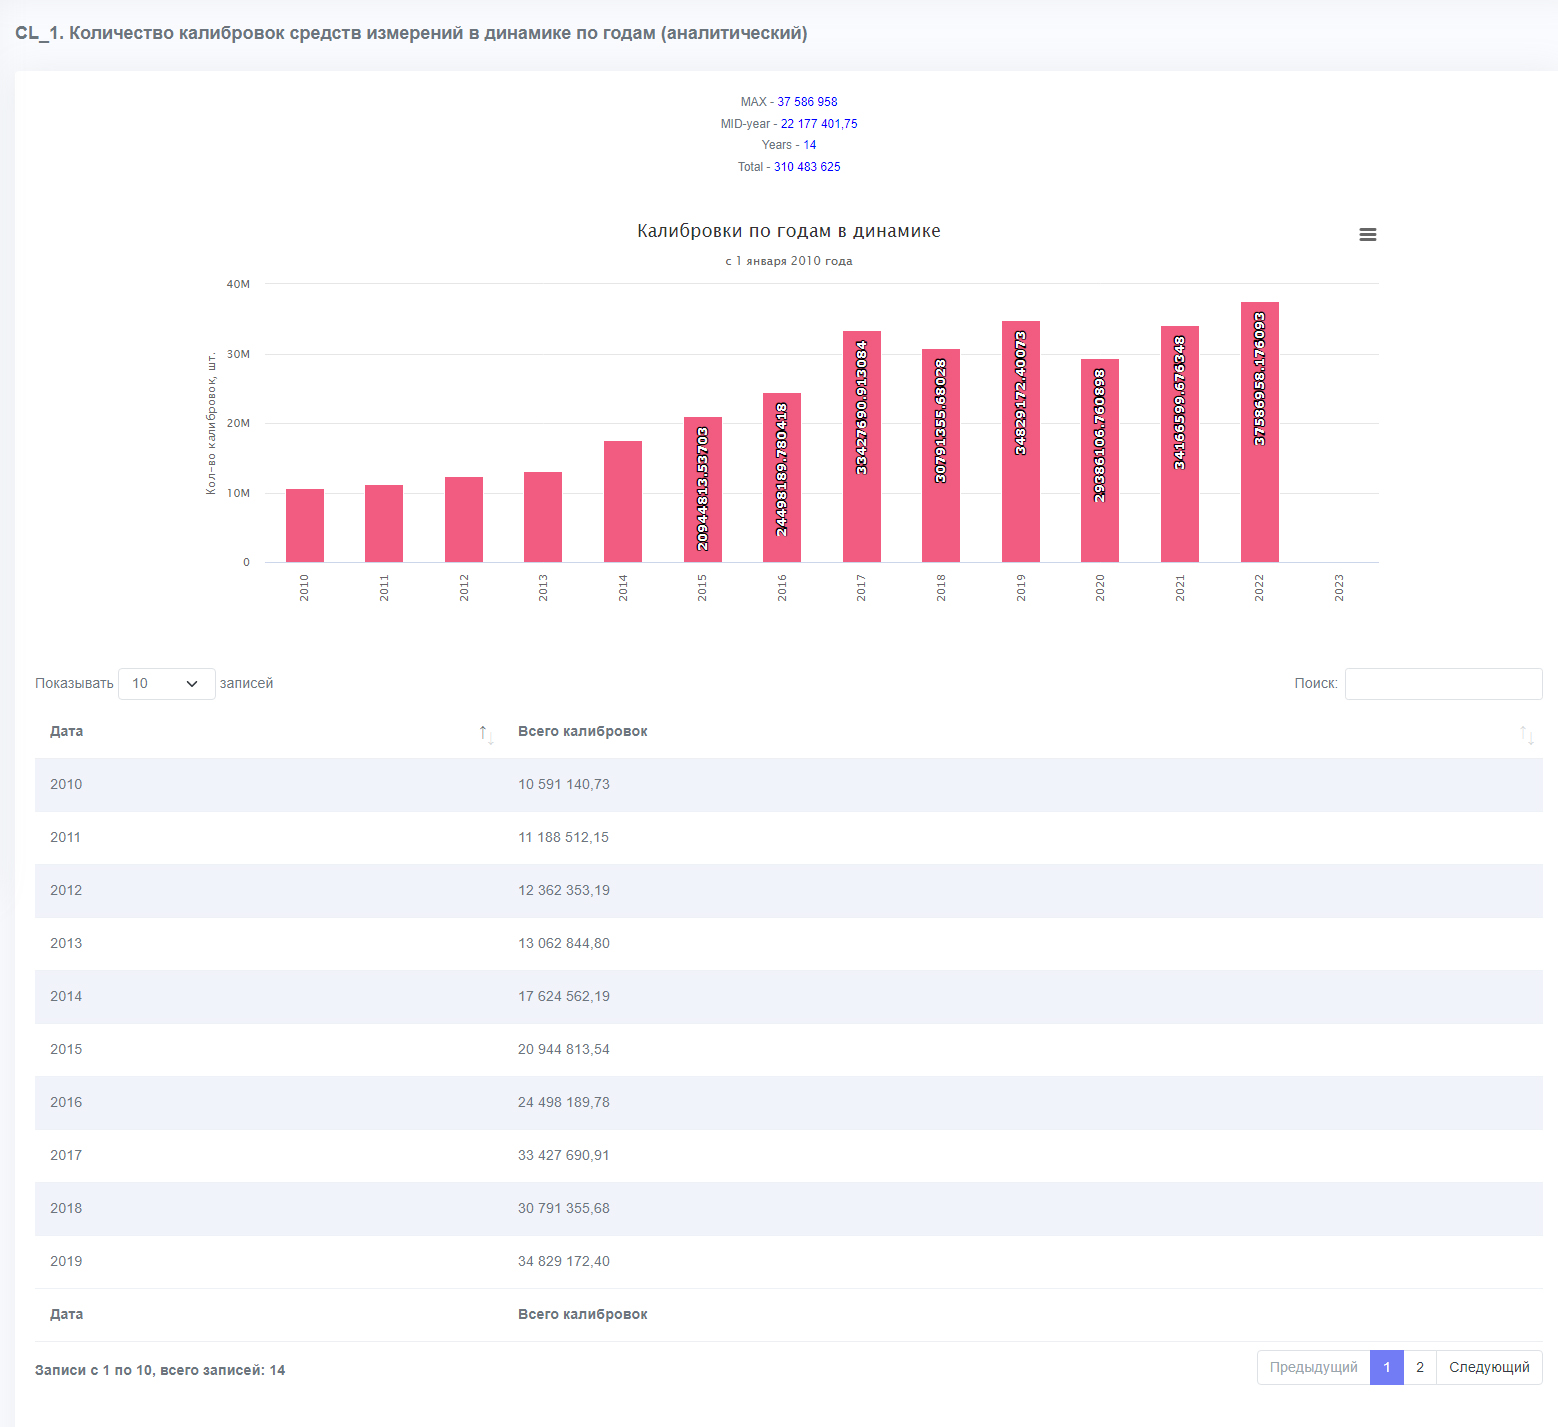Click the MAX value 37 586 958
The width and height of the screenshot is (1558, 1427).
807,102
